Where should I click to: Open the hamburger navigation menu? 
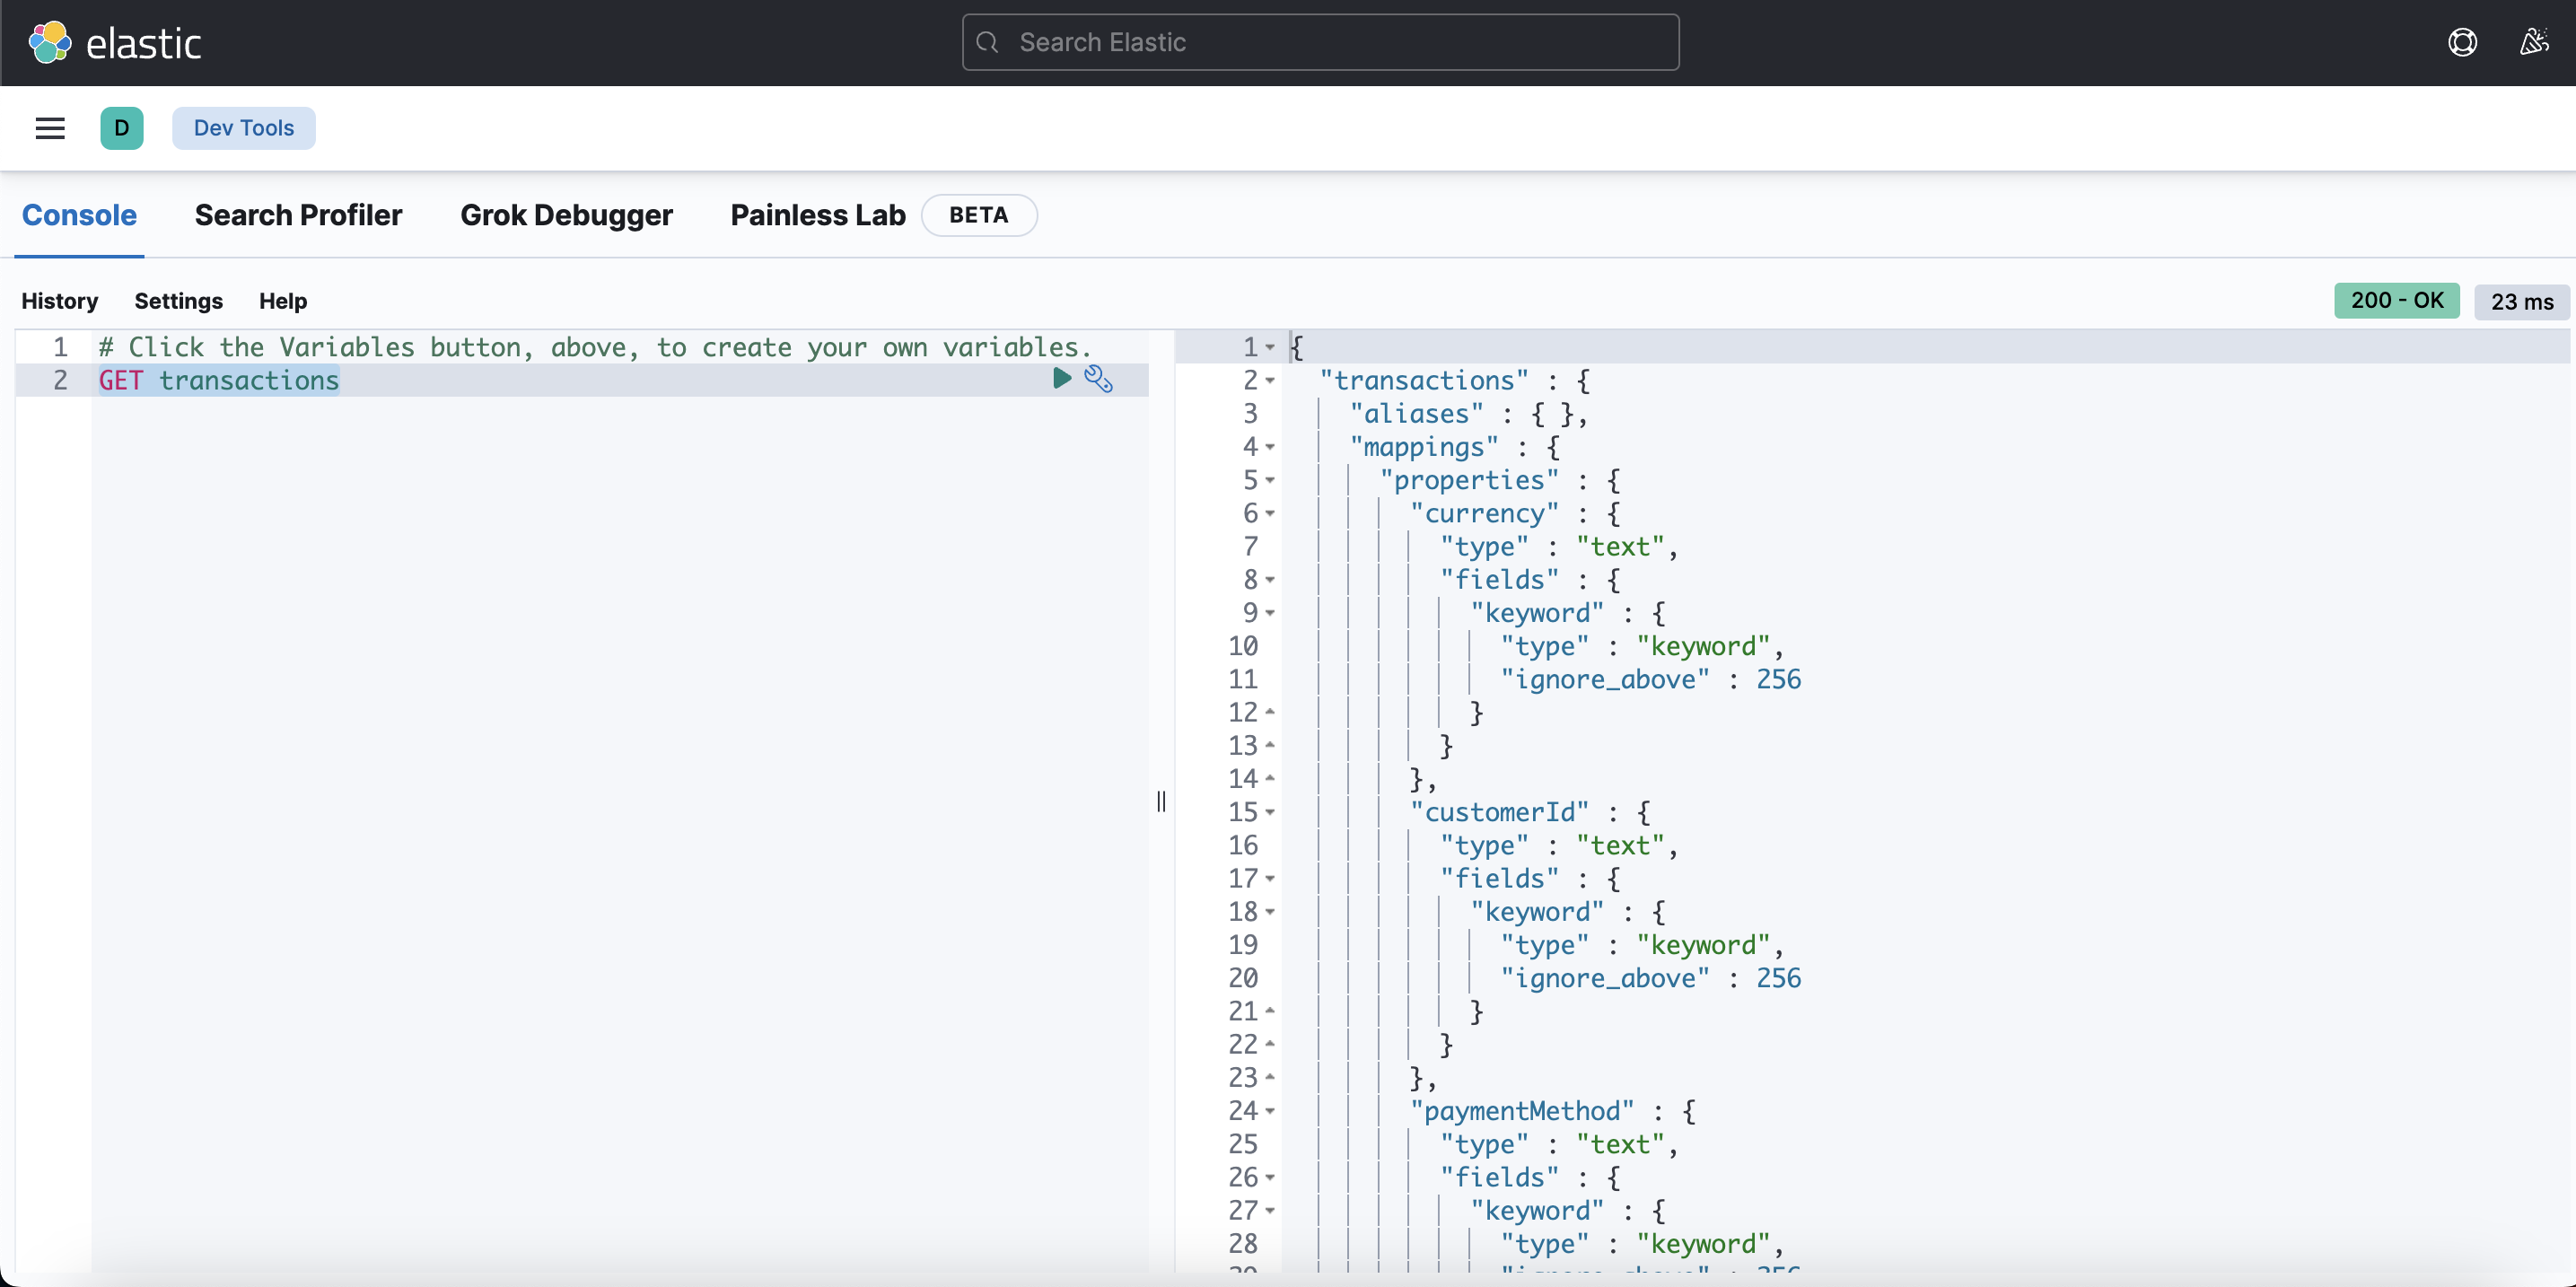click(50, 128)
